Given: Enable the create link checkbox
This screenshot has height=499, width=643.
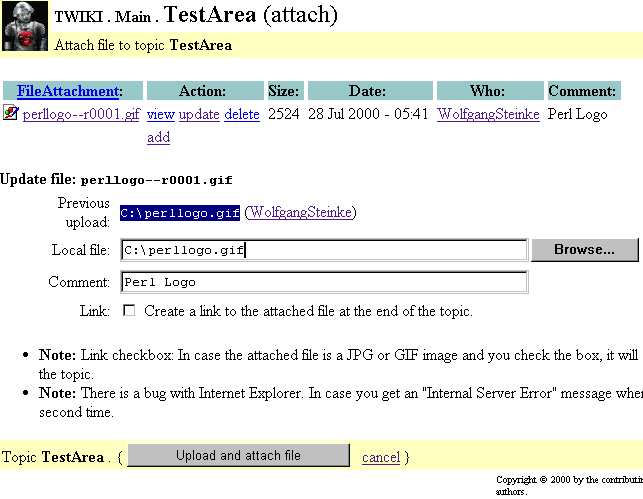Looking at the screenshot, I should [x=129, y=311].
